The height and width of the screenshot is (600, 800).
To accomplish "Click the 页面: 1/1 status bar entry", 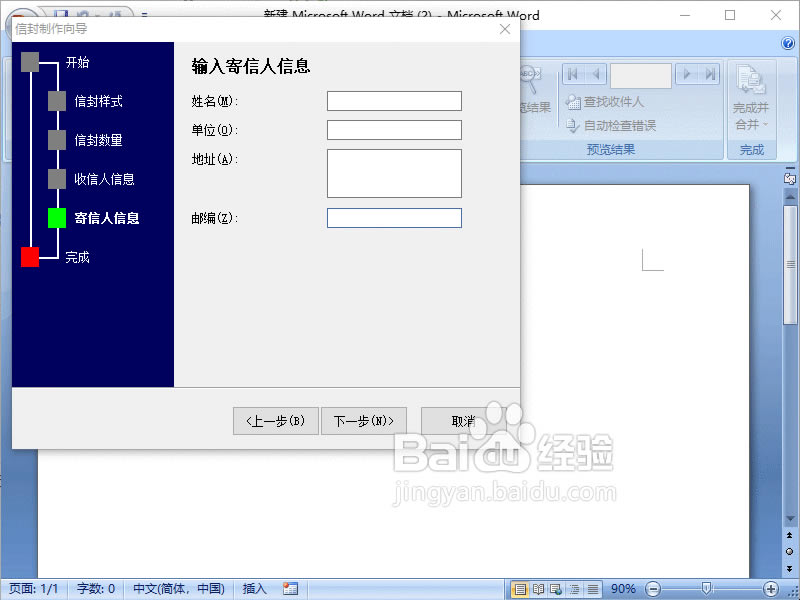I will click(34, 589).
